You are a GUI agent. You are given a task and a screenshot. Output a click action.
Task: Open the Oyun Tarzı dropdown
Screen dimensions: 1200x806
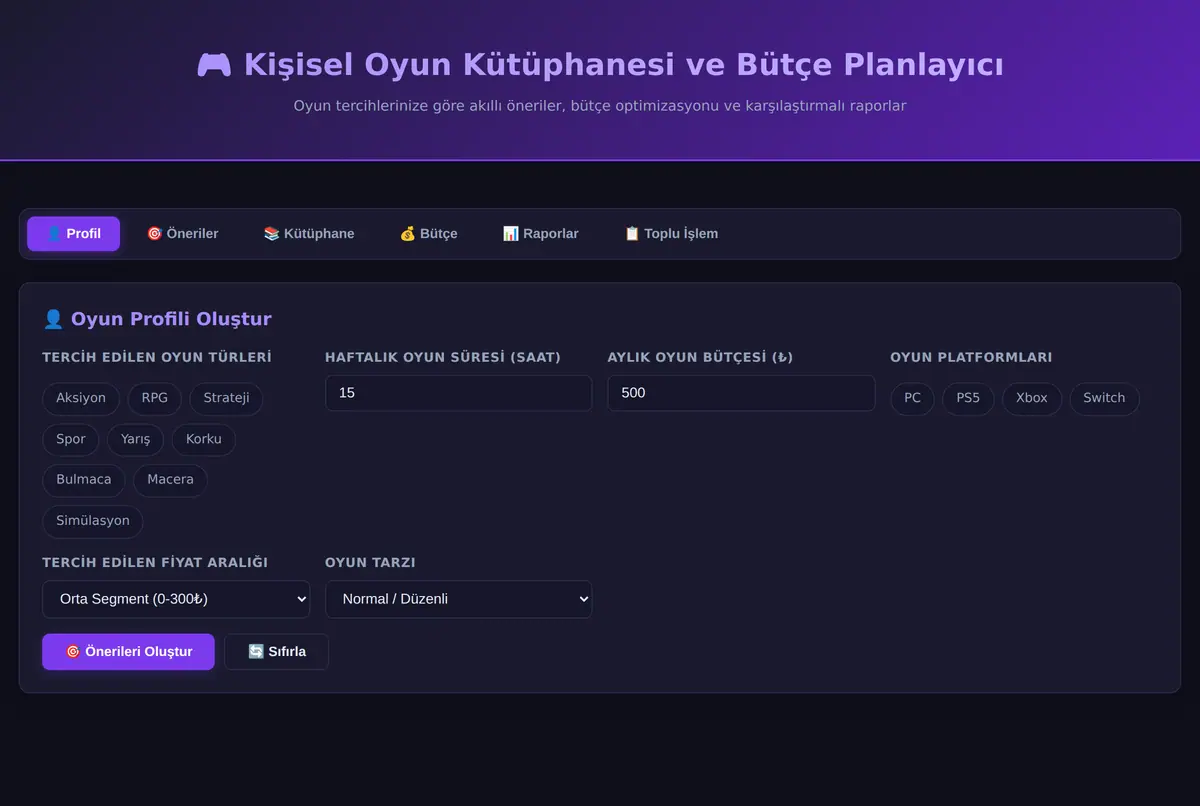(459, 599)
